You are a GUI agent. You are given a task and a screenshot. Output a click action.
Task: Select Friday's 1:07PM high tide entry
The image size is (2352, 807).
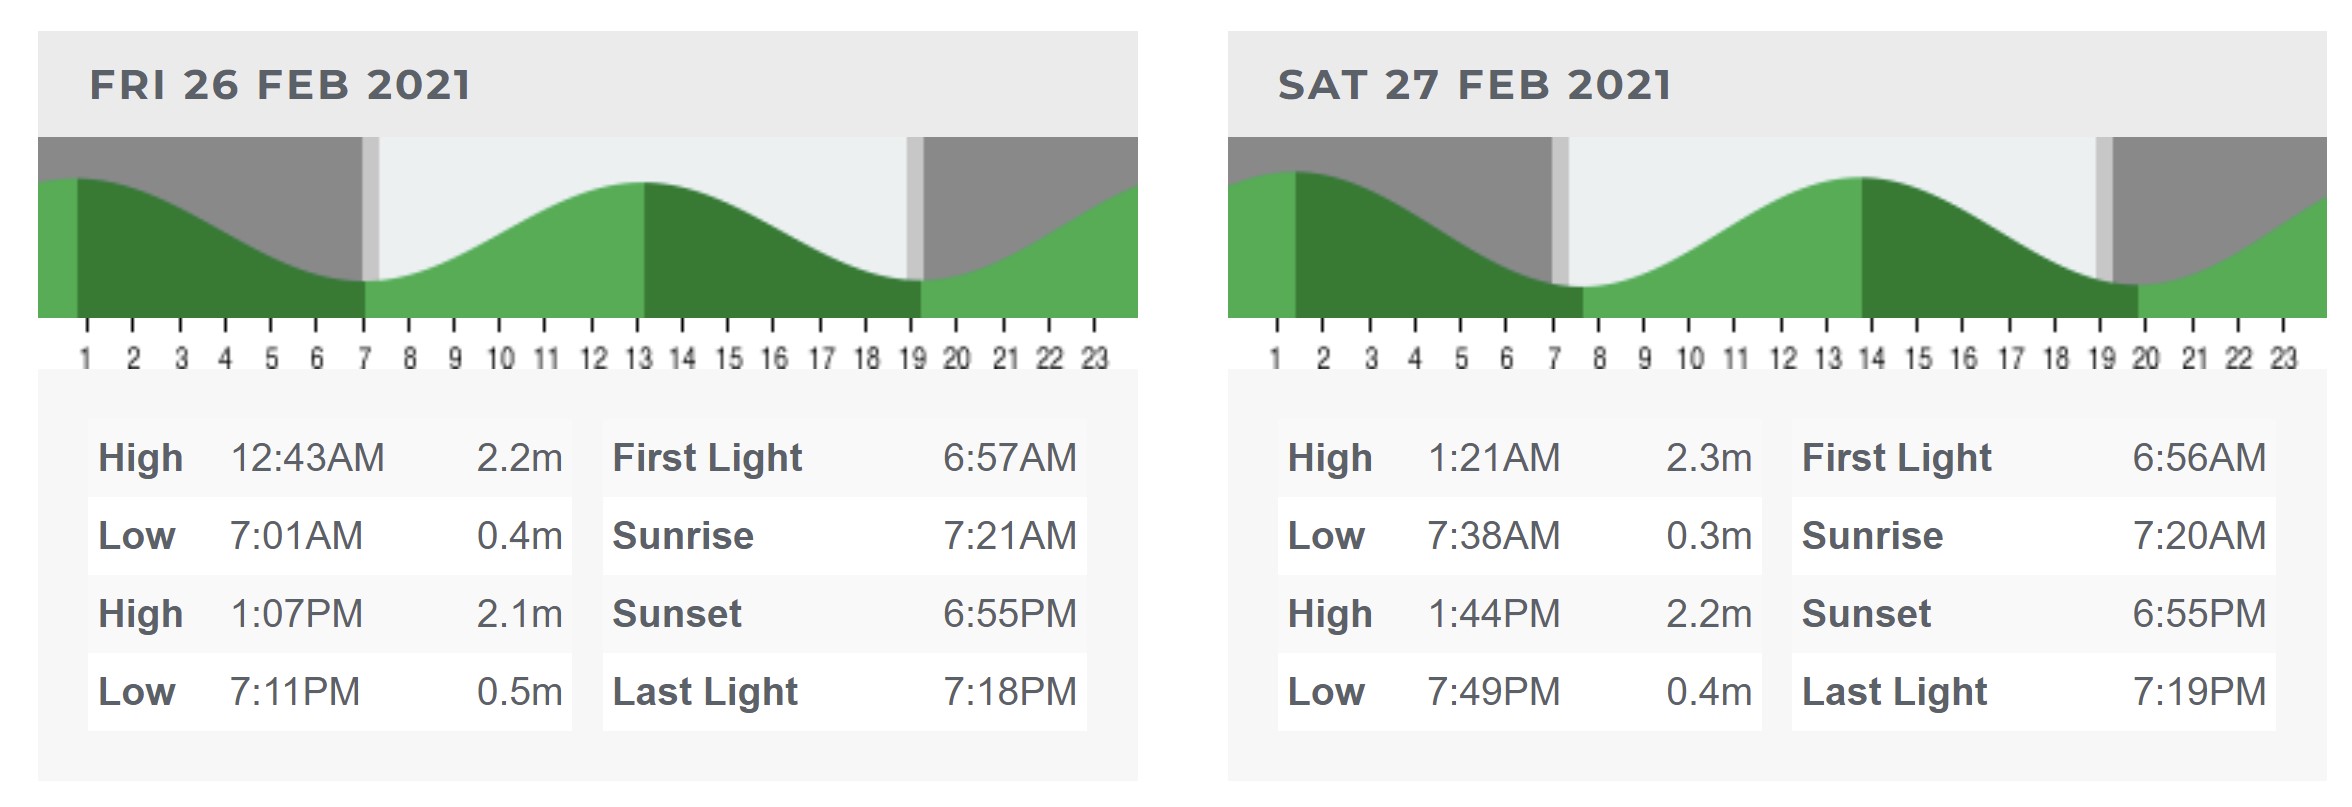[x=330, y=614]
